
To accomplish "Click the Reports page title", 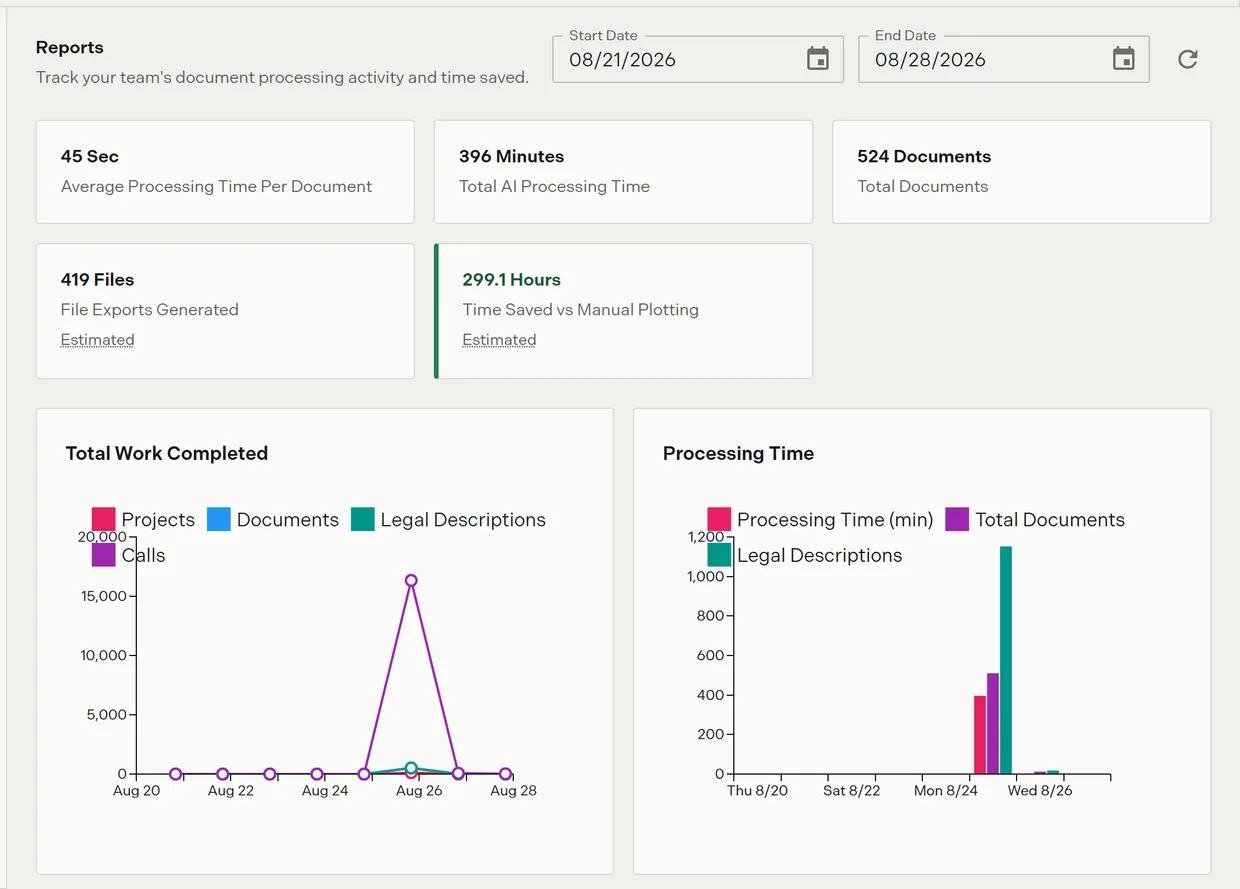I will [x=70, y=47].
